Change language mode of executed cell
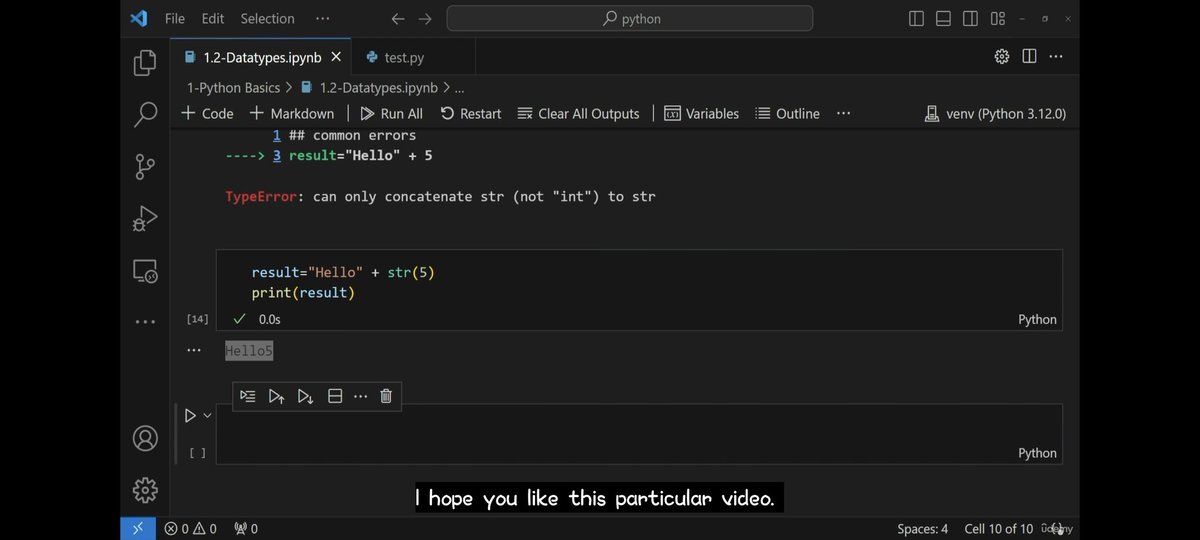 pyautogui.click(x=1037, y=320)
